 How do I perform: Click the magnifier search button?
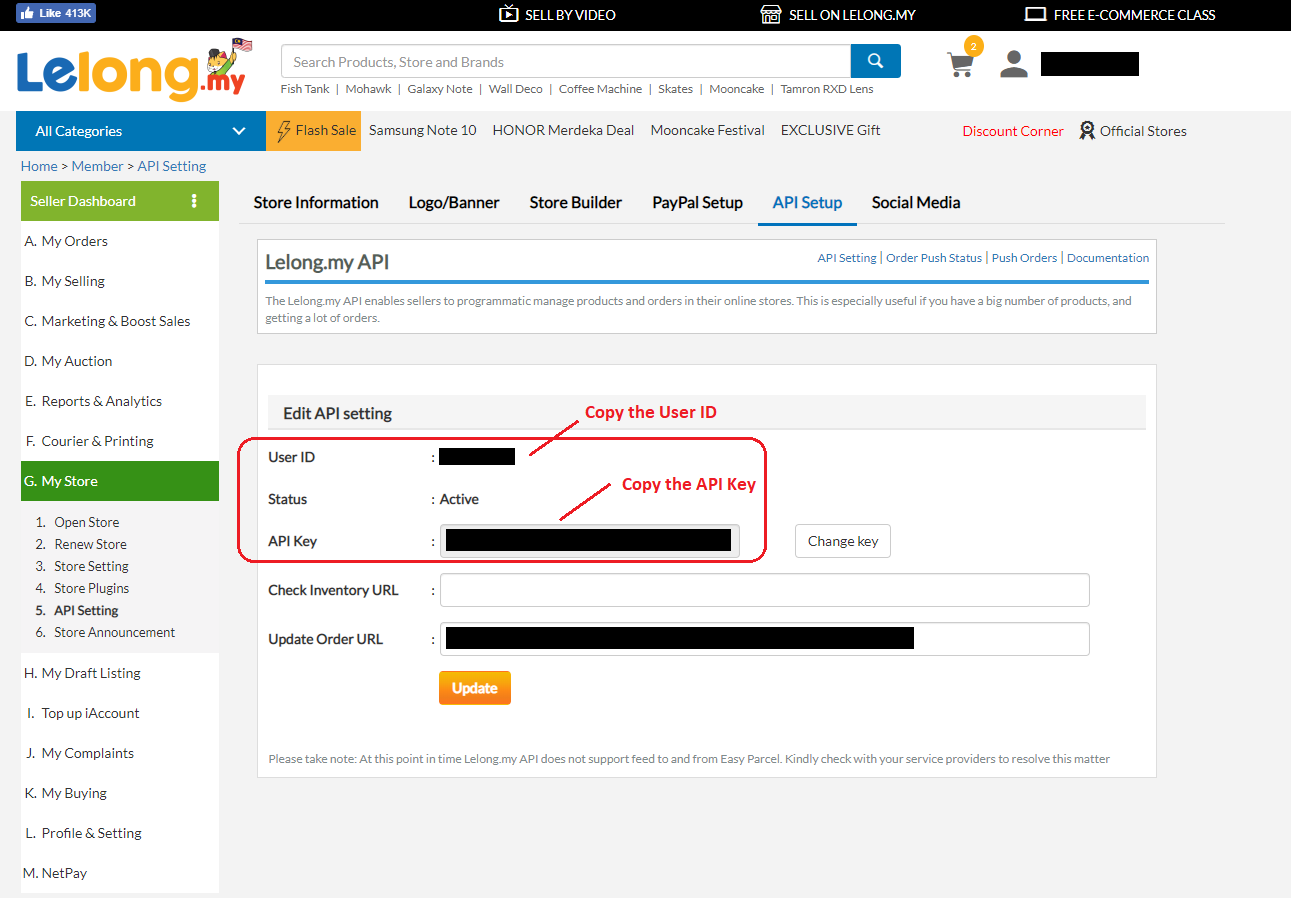875,61
